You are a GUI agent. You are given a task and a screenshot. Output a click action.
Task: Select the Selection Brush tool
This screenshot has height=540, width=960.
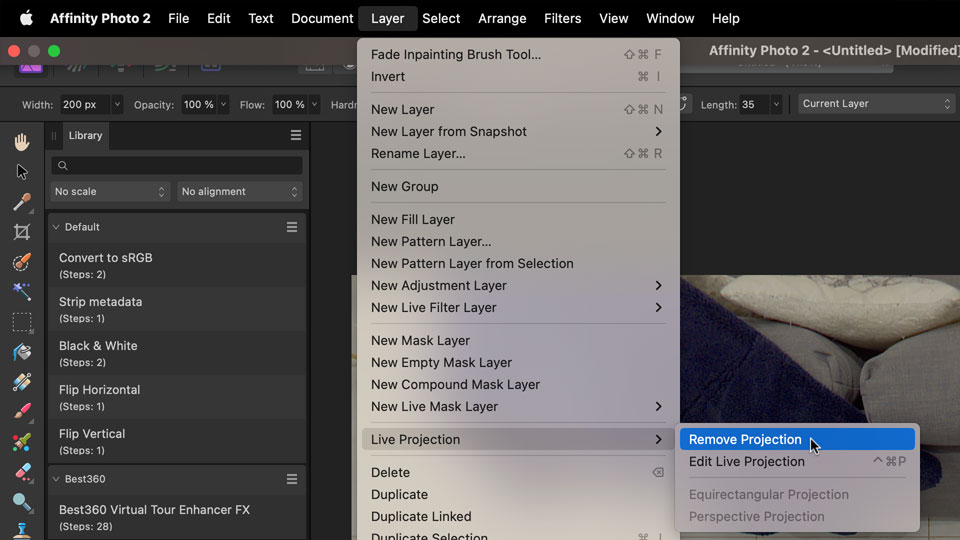(22, 262)
